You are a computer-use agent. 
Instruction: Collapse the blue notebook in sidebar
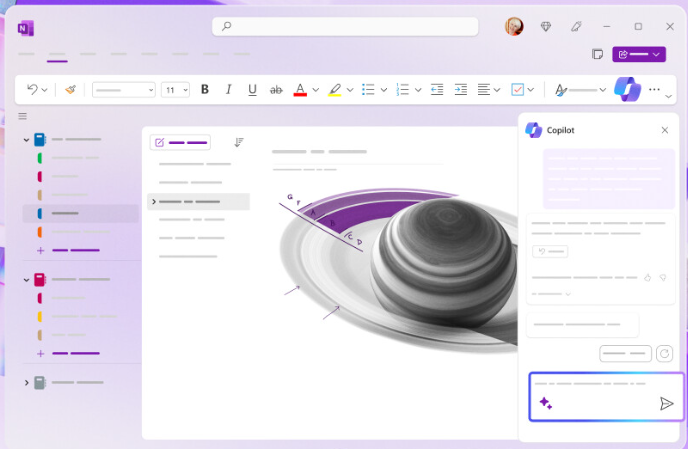27,140
